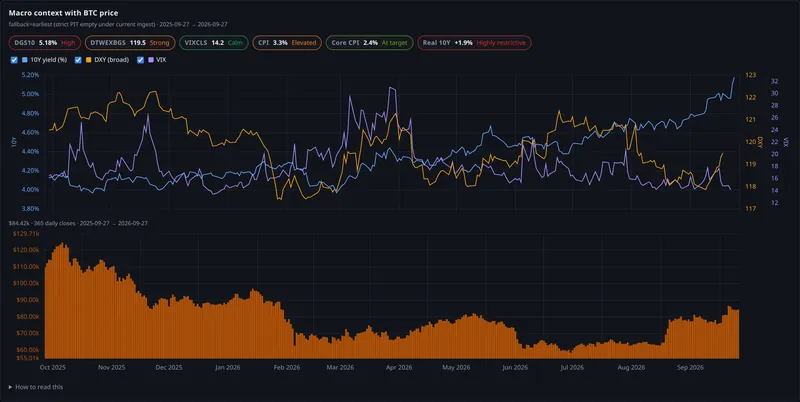Click the 'May 2026' x-axis label
This screenshot has height=402, width=800.
click(456, 367)
